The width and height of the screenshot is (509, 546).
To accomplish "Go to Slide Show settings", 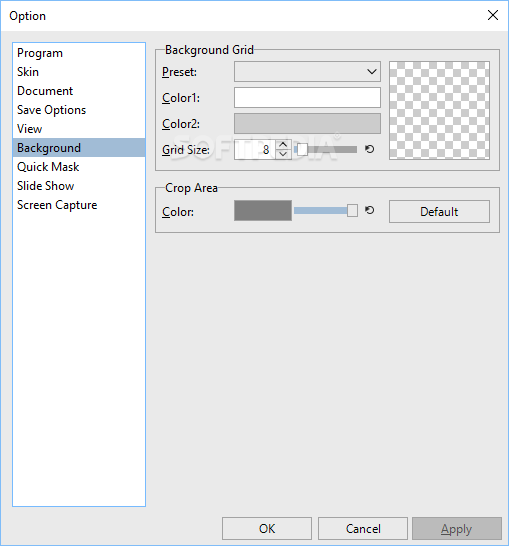I will (x=79, y=186).
